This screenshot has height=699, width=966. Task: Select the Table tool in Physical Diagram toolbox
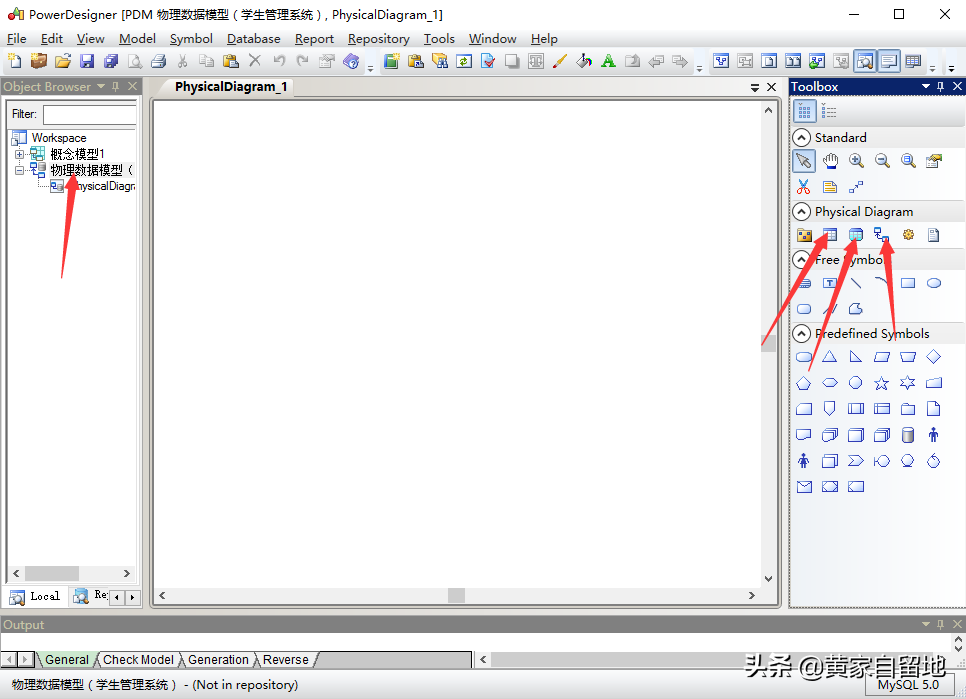[x=830, y=236]
